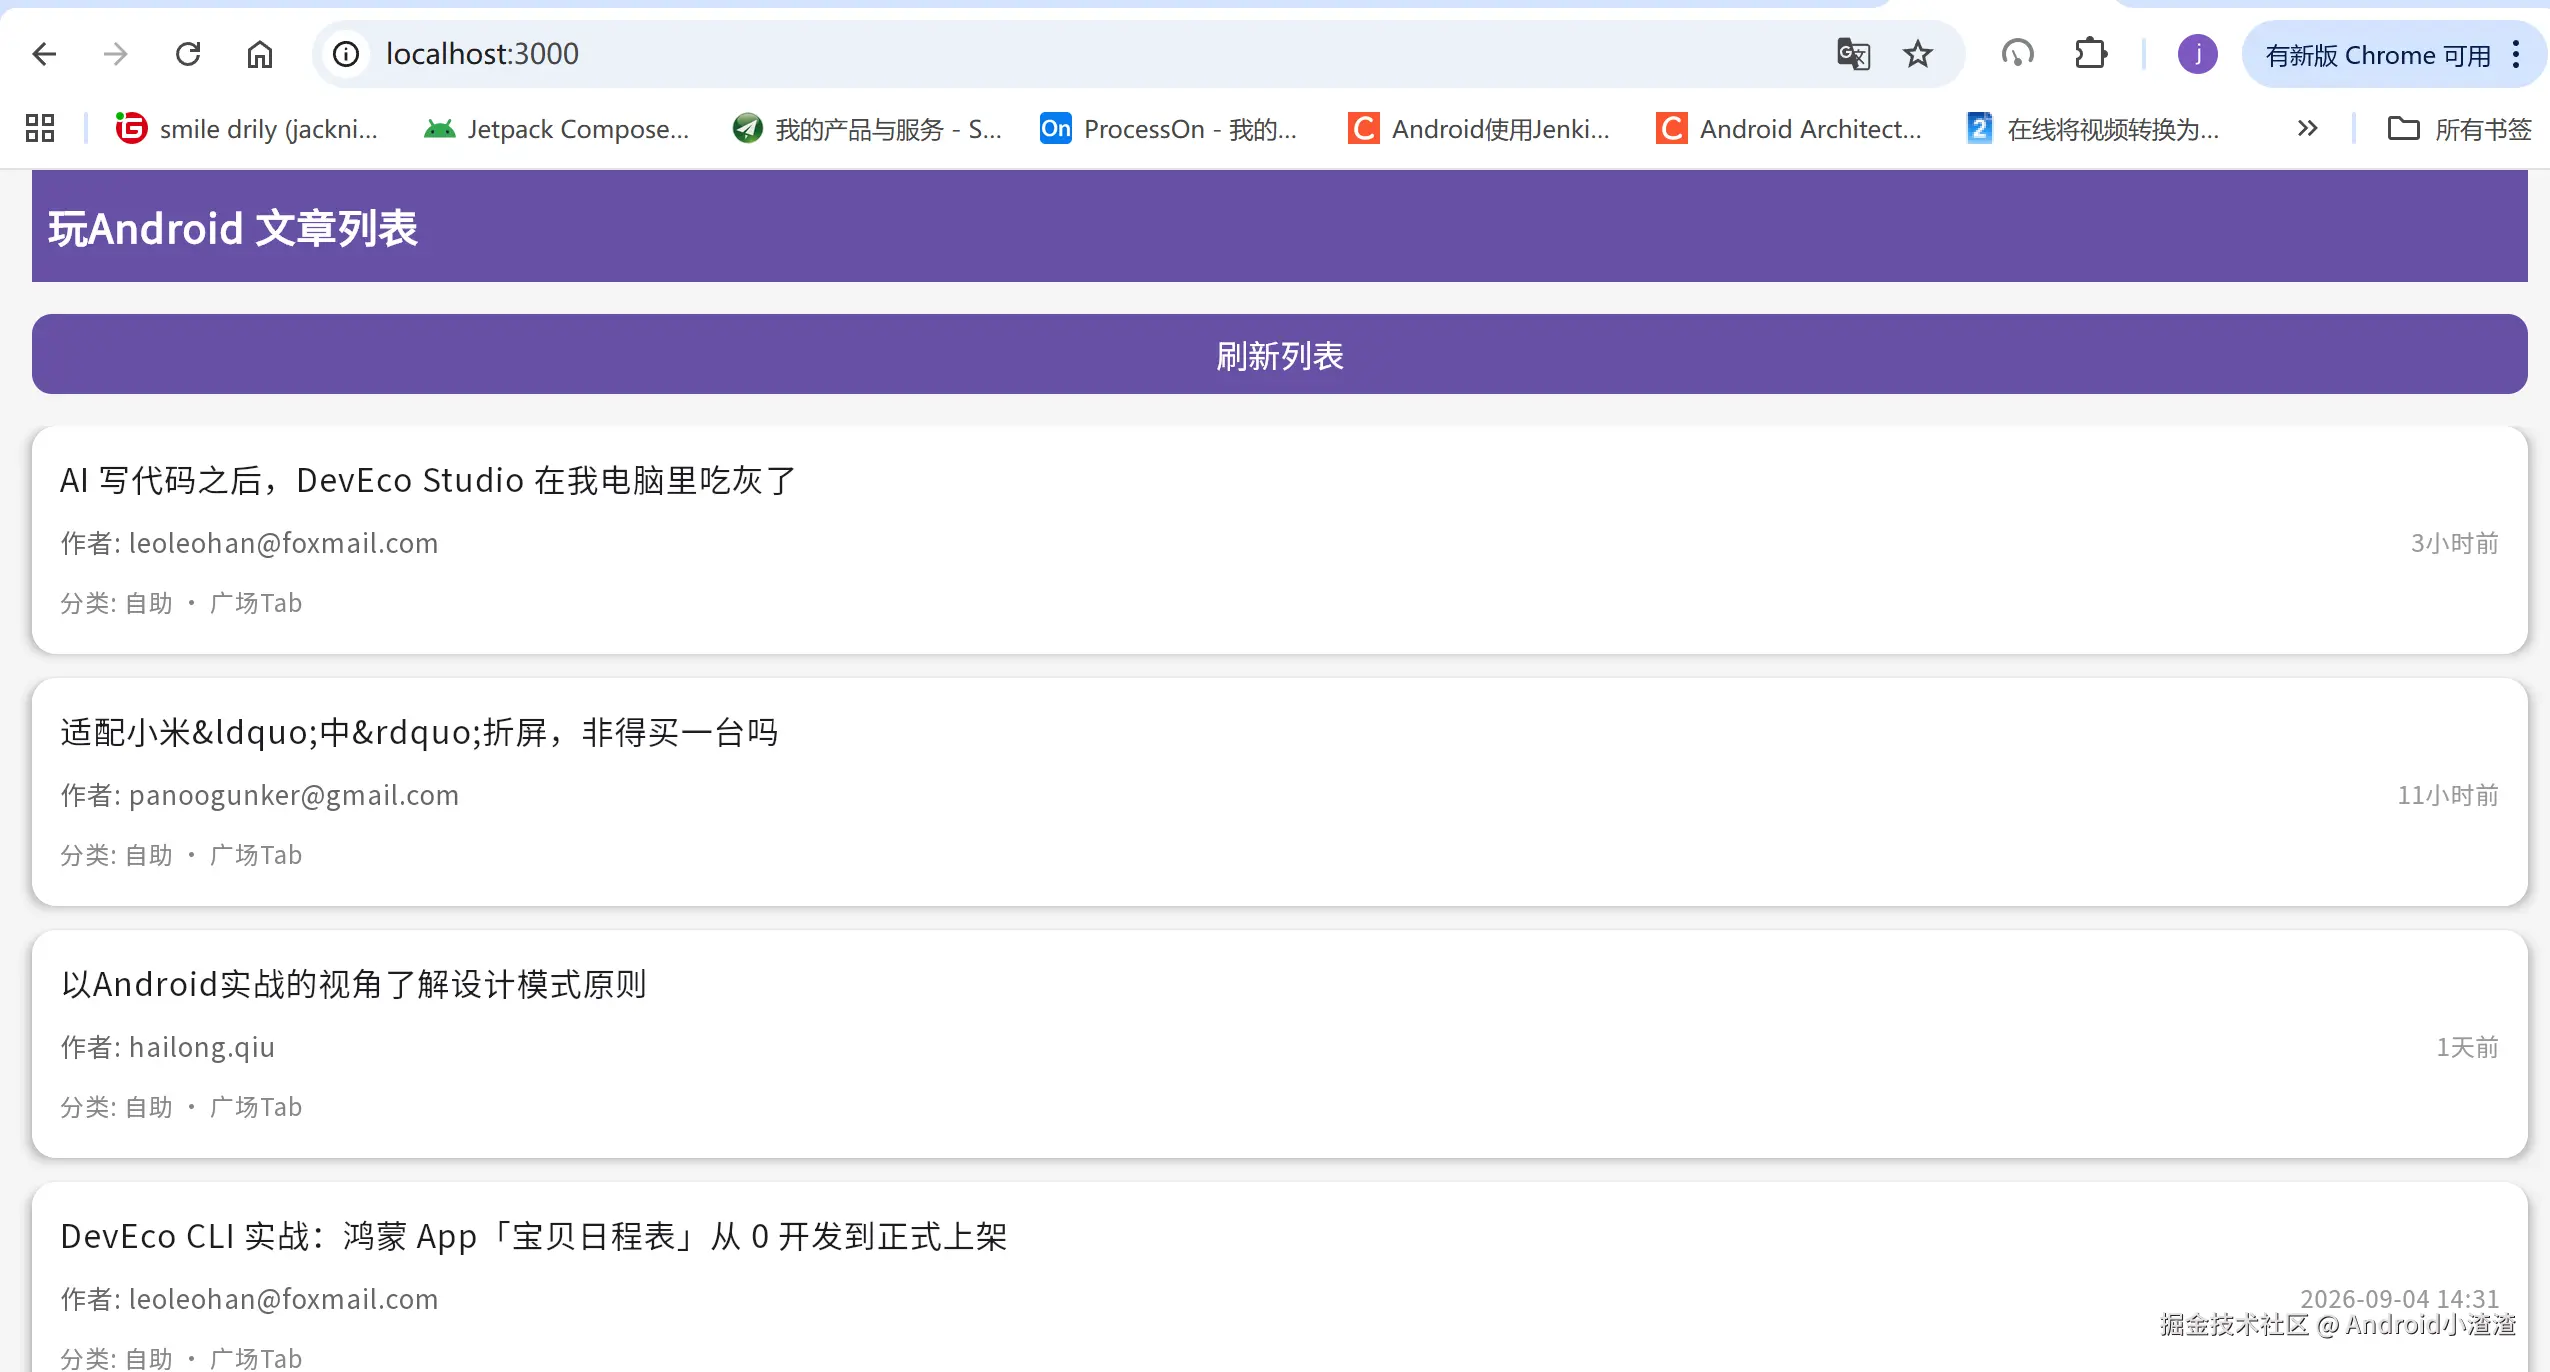
Task: View site information for localhost
Action: (x=346, y=54)
